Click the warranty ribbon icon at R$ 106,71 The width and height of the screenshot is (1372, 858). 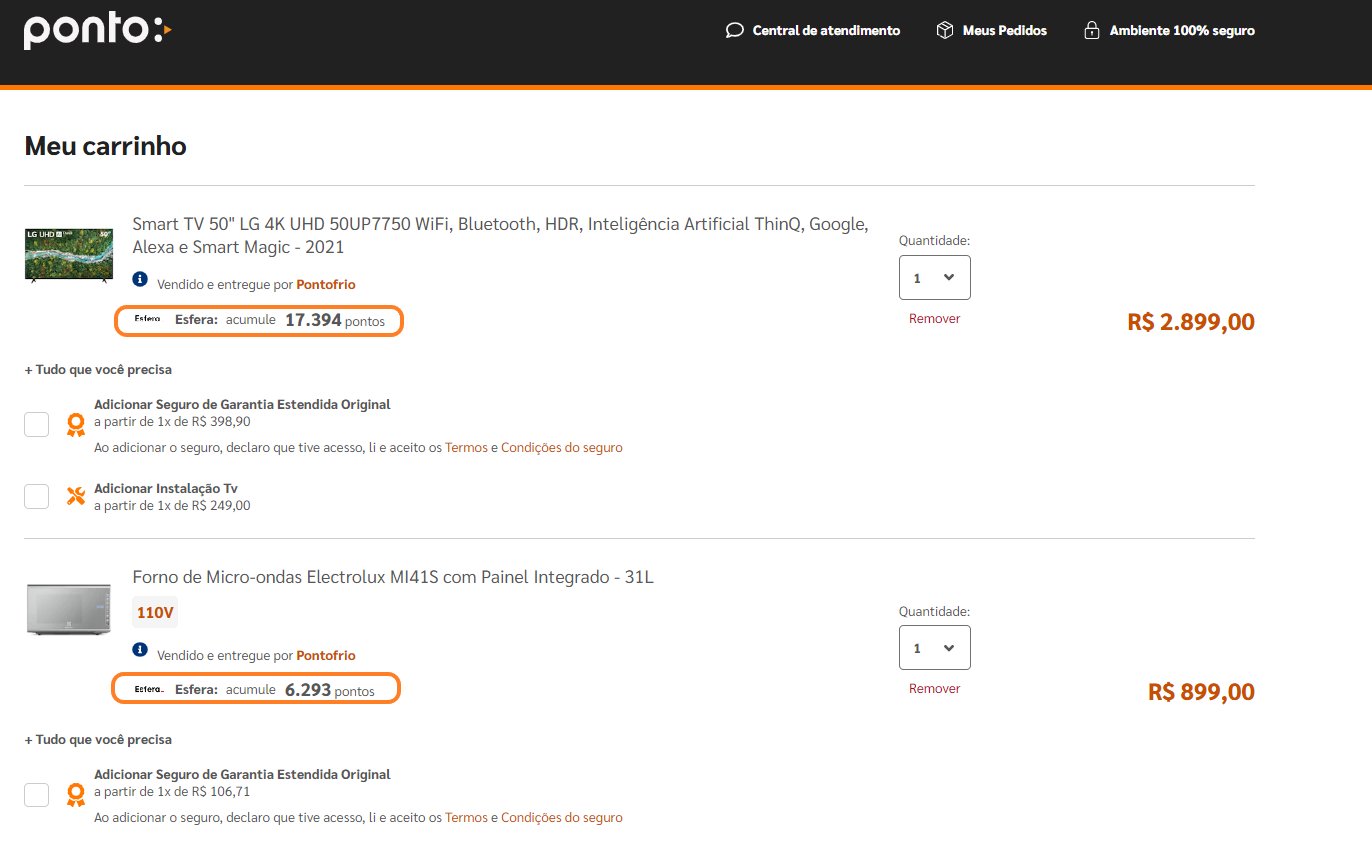(75, 795)
